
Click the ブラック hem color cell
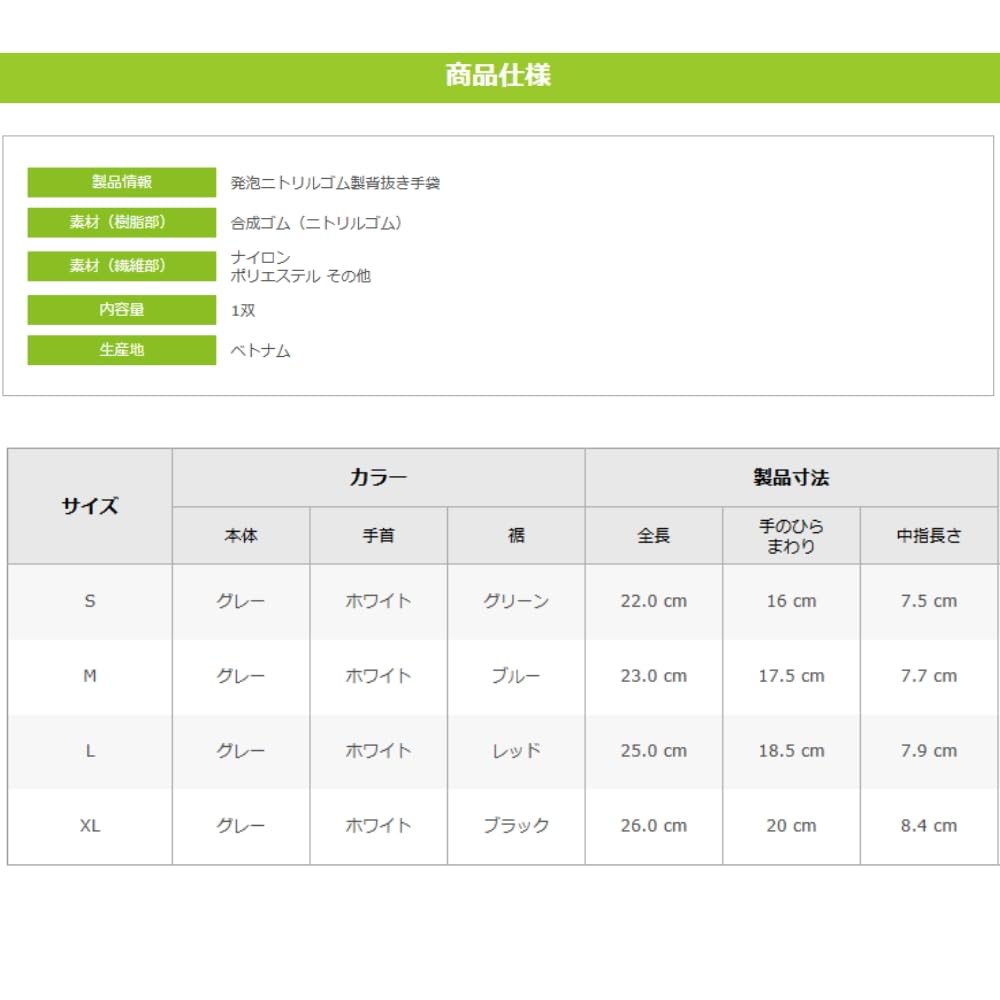(516, 826)
